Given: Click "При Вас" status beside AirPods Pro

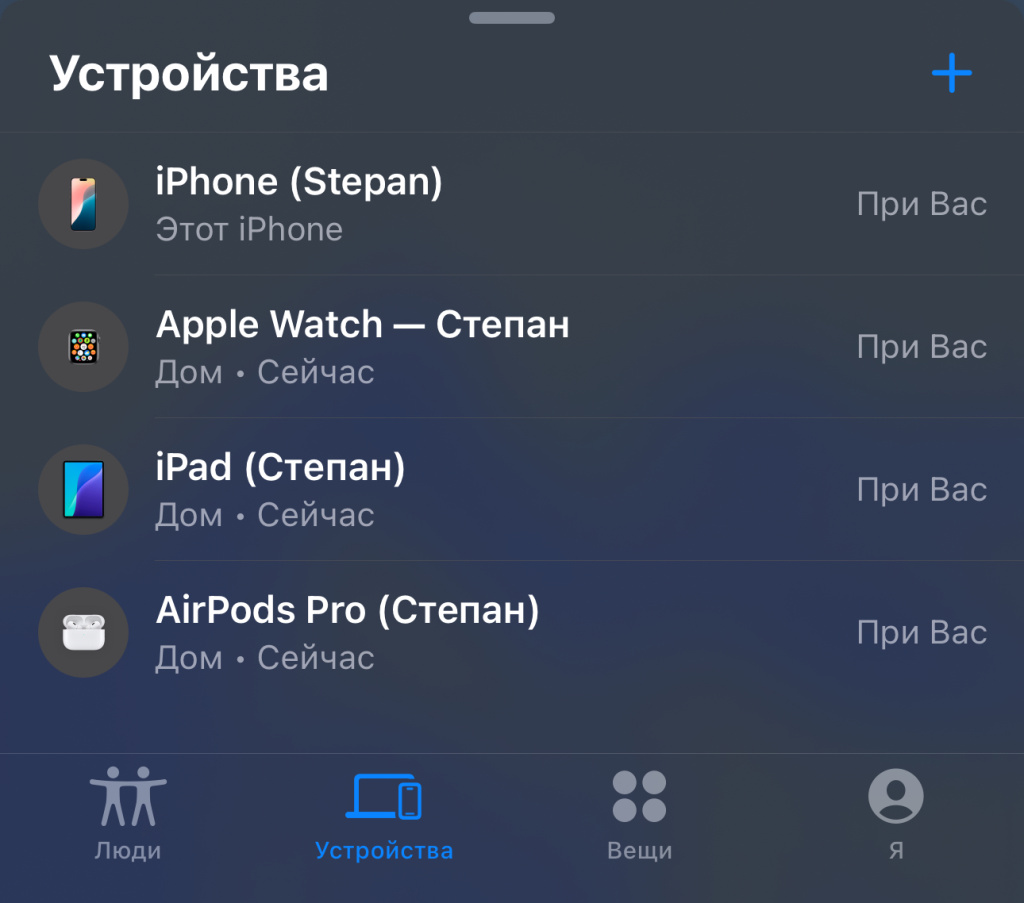Looking at the screenshot, I should pos(922,633).
